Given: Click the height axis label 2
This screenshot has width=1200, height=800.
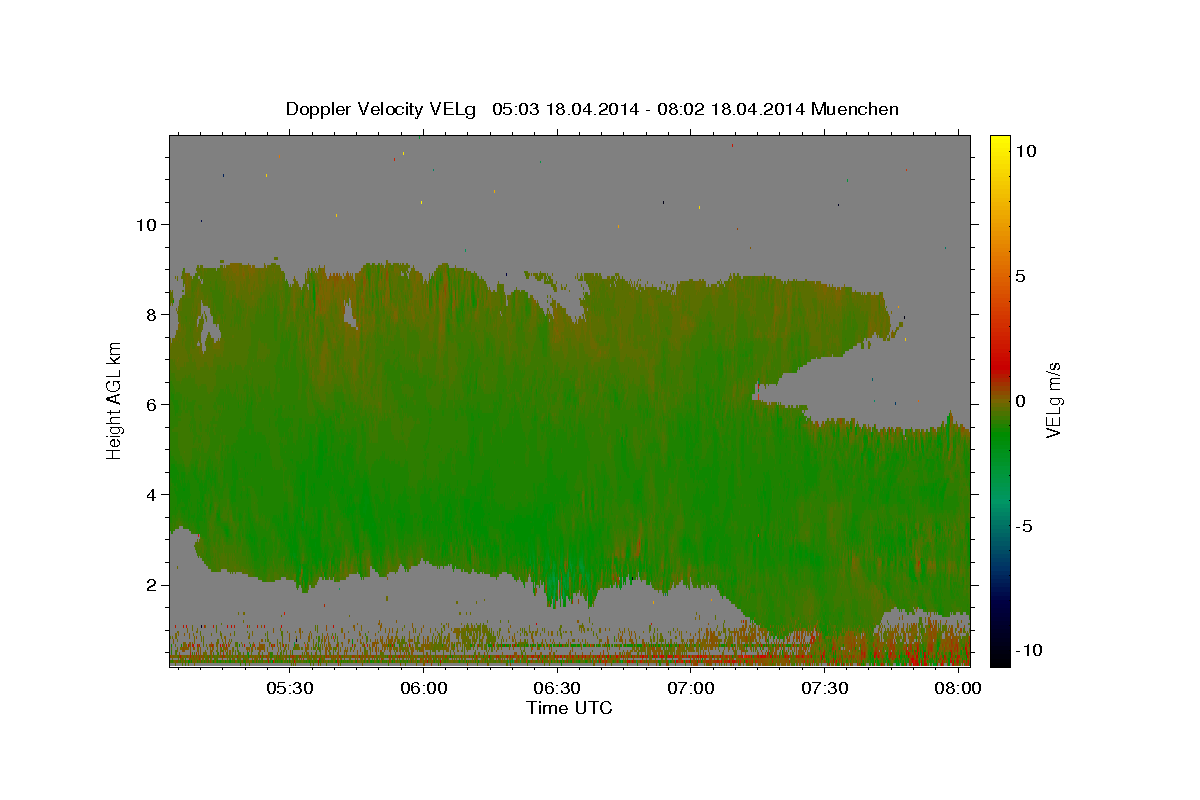Looking at the screenshot, I should (152, 585).
